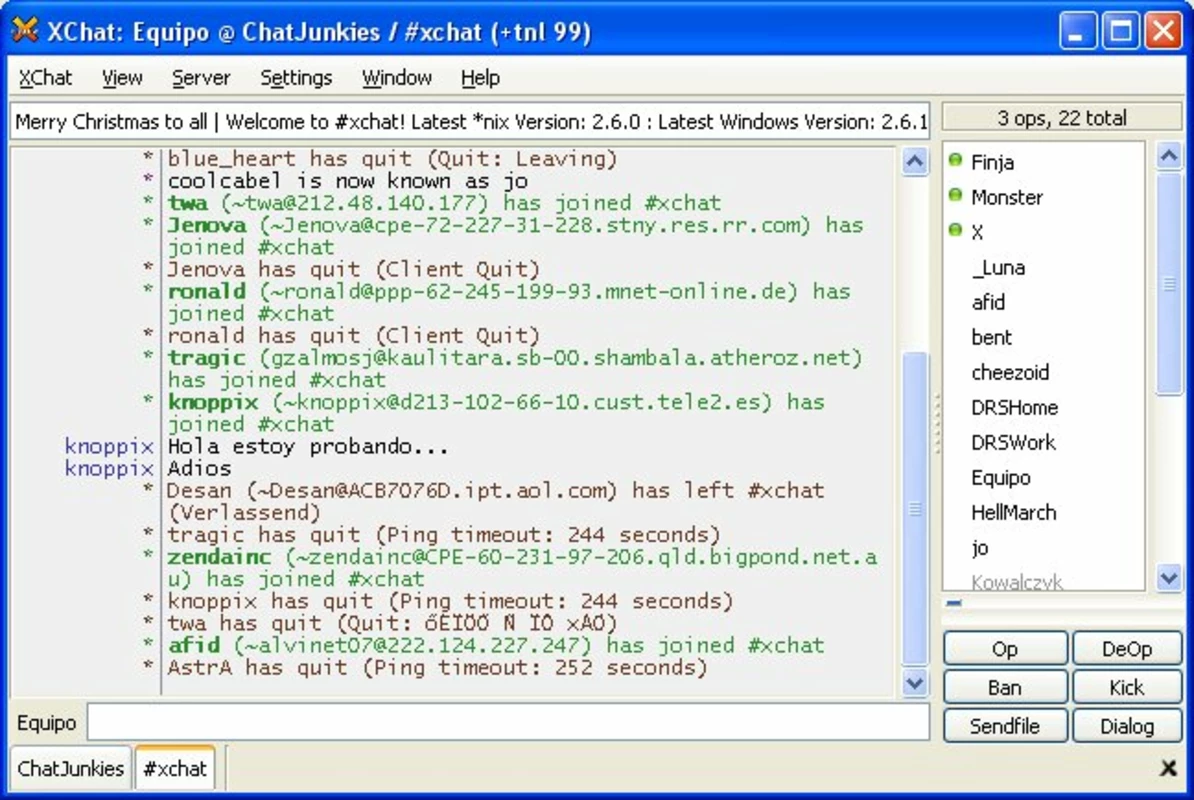Click the 'zendainc' join line nickname
1194x800 pixels.
tap(219, 557)
